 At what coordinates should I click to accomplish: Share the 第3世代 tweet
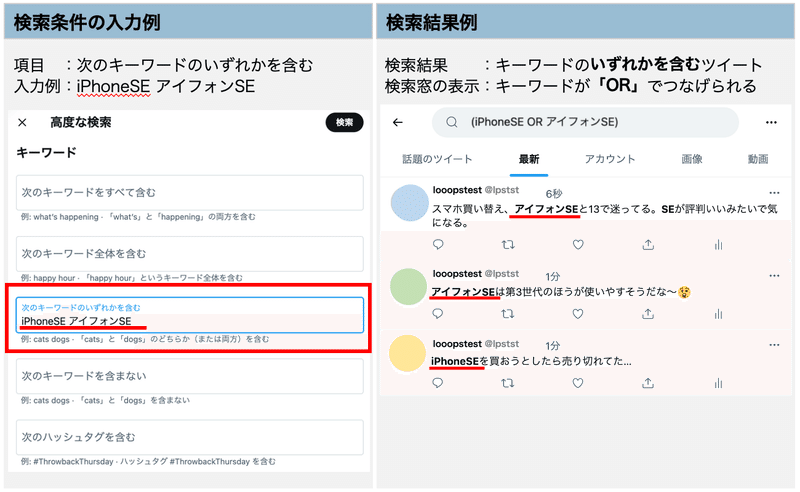click(x=648, y=313)
